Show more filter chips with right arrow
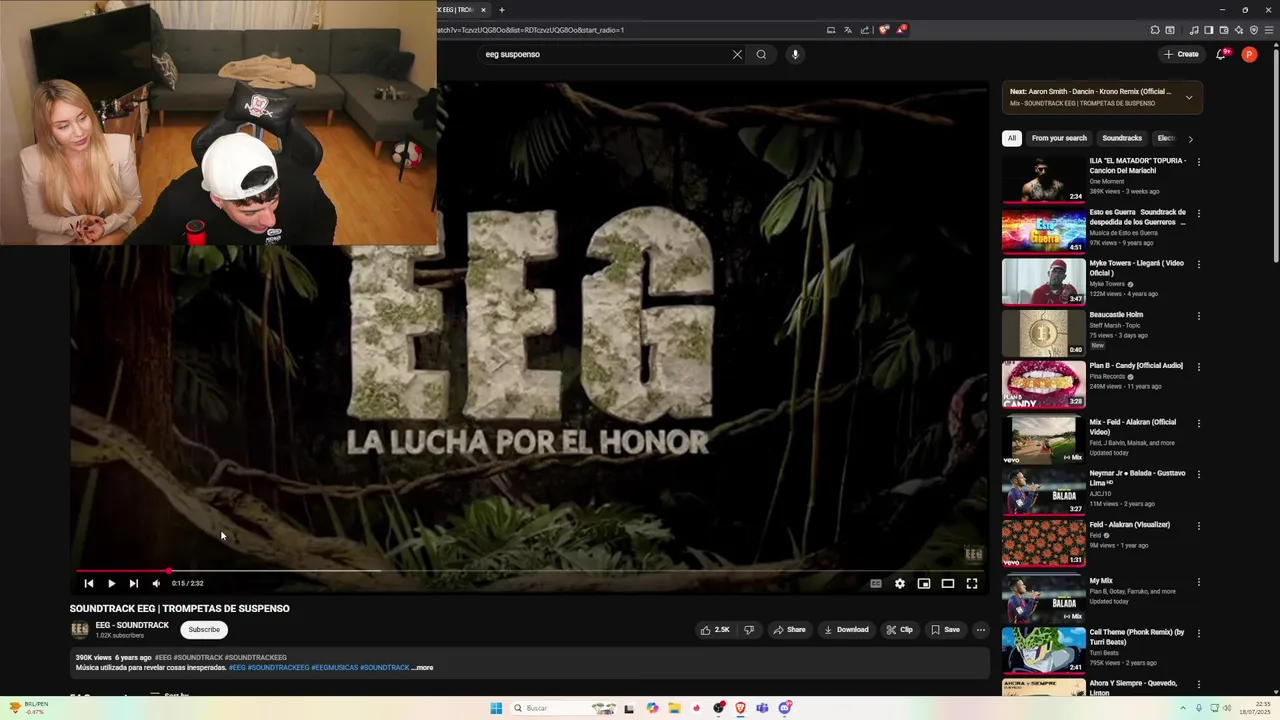1280x720 pixels. [x=1190, y=139]
